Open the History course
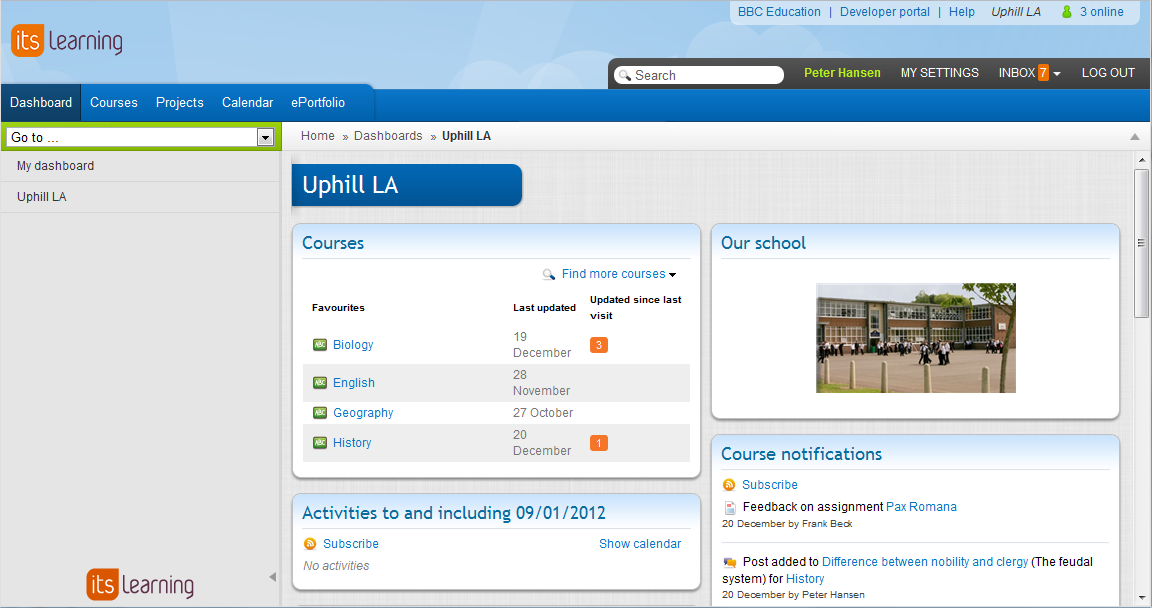Image resolution: width=1152 pixels, height=608 pixels. coord(352,443)
